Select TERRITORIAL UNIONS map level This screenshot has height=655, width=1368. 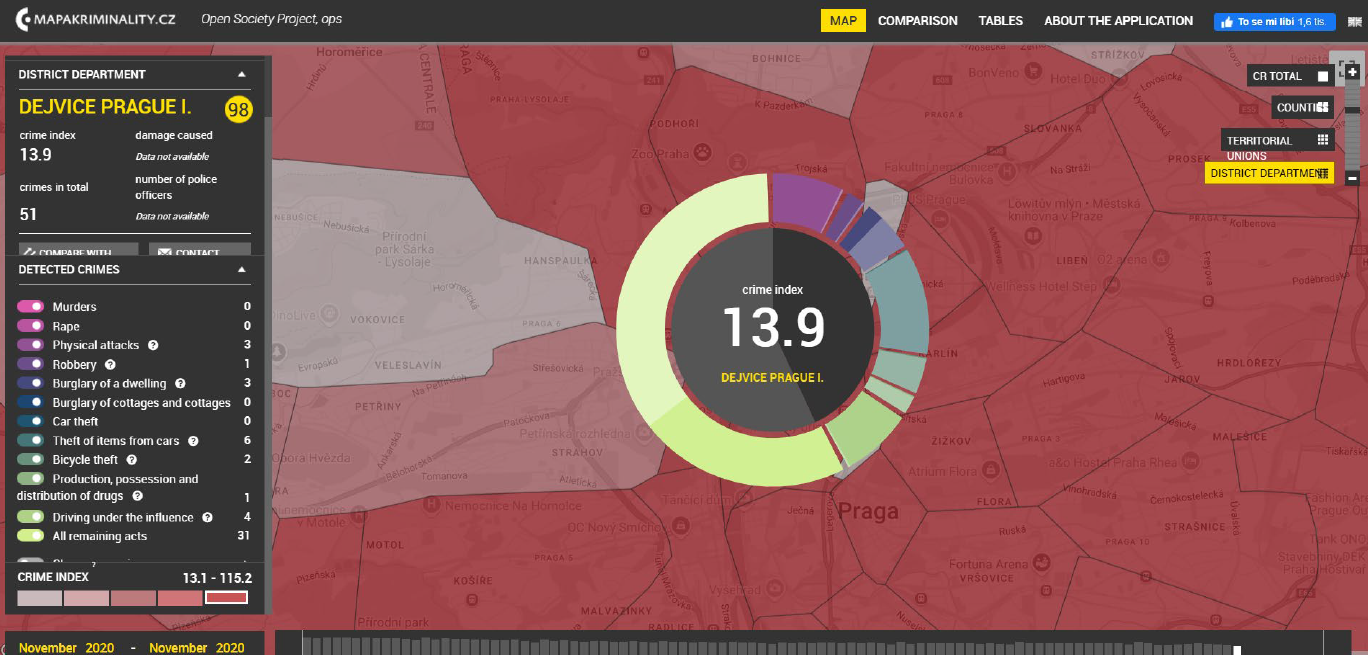point(1277,141)
